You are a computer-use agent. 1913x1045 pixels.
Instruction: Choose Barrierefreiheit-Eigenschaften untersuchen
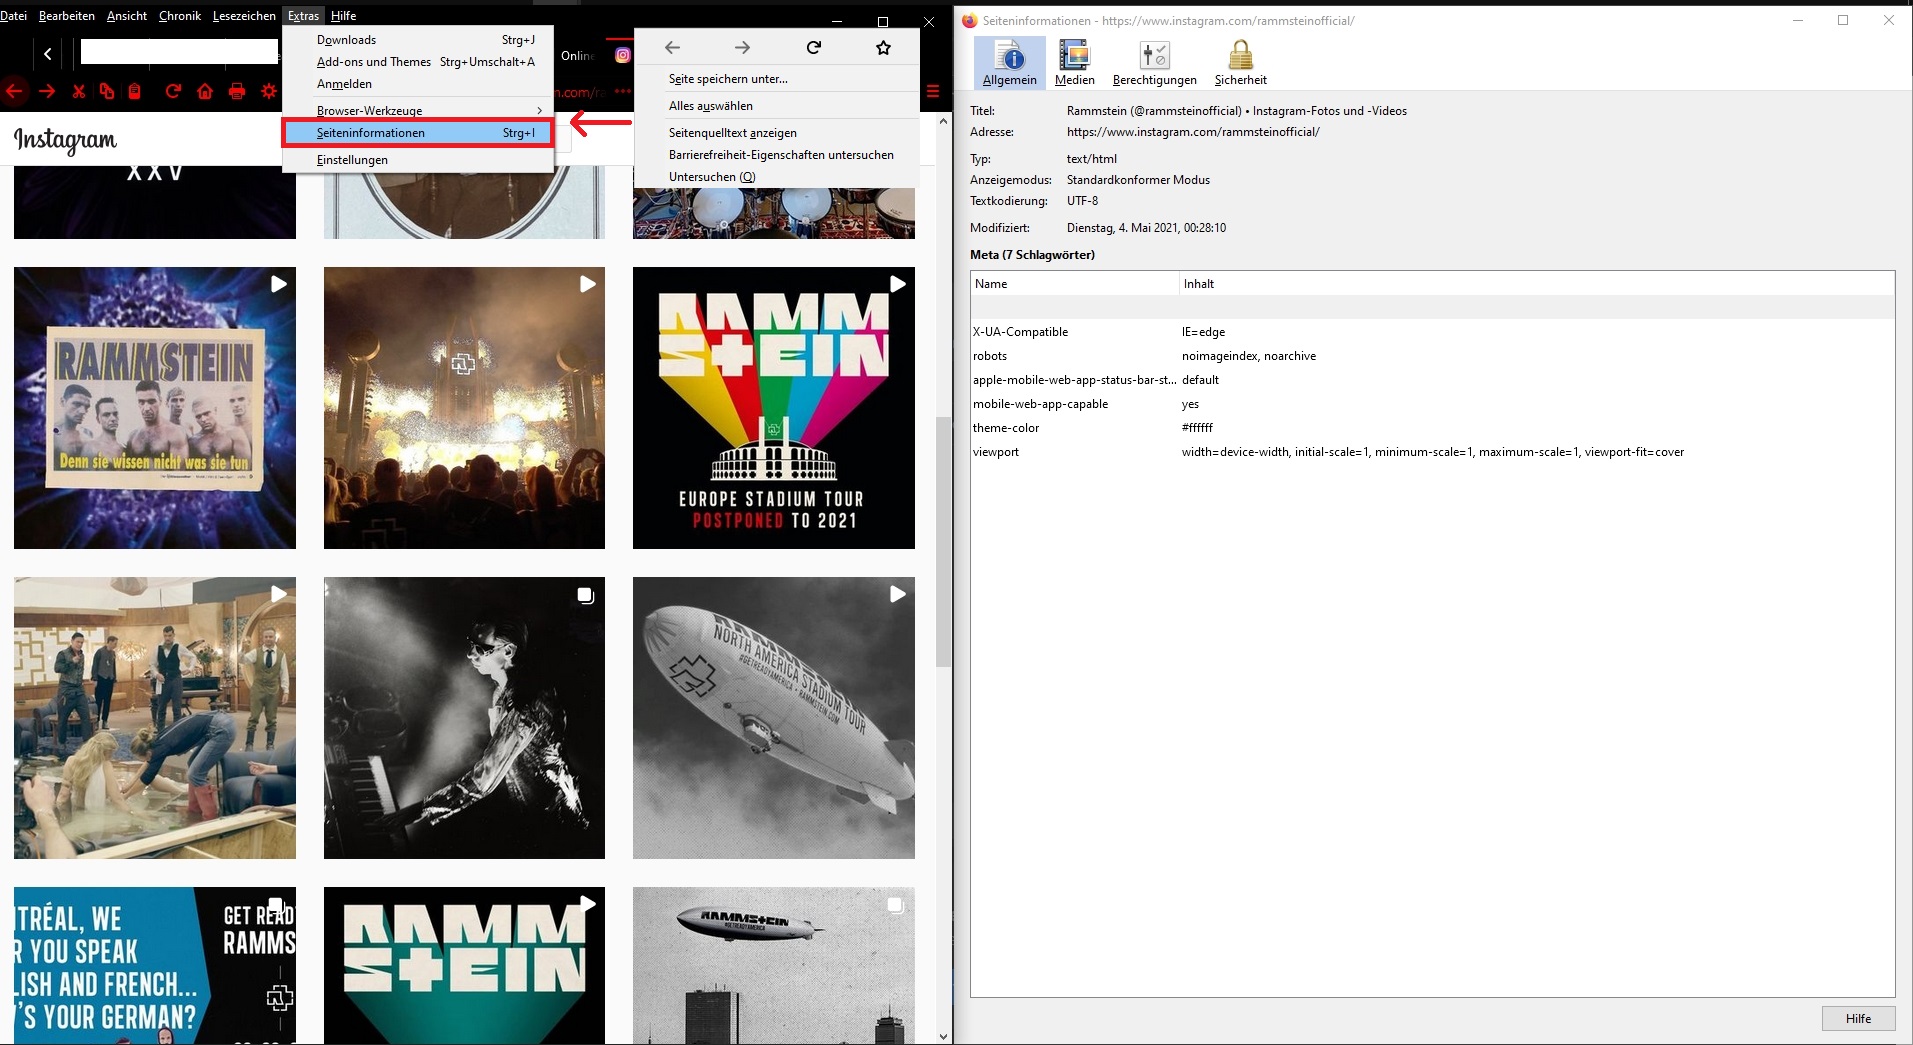(x=777, y=155)
